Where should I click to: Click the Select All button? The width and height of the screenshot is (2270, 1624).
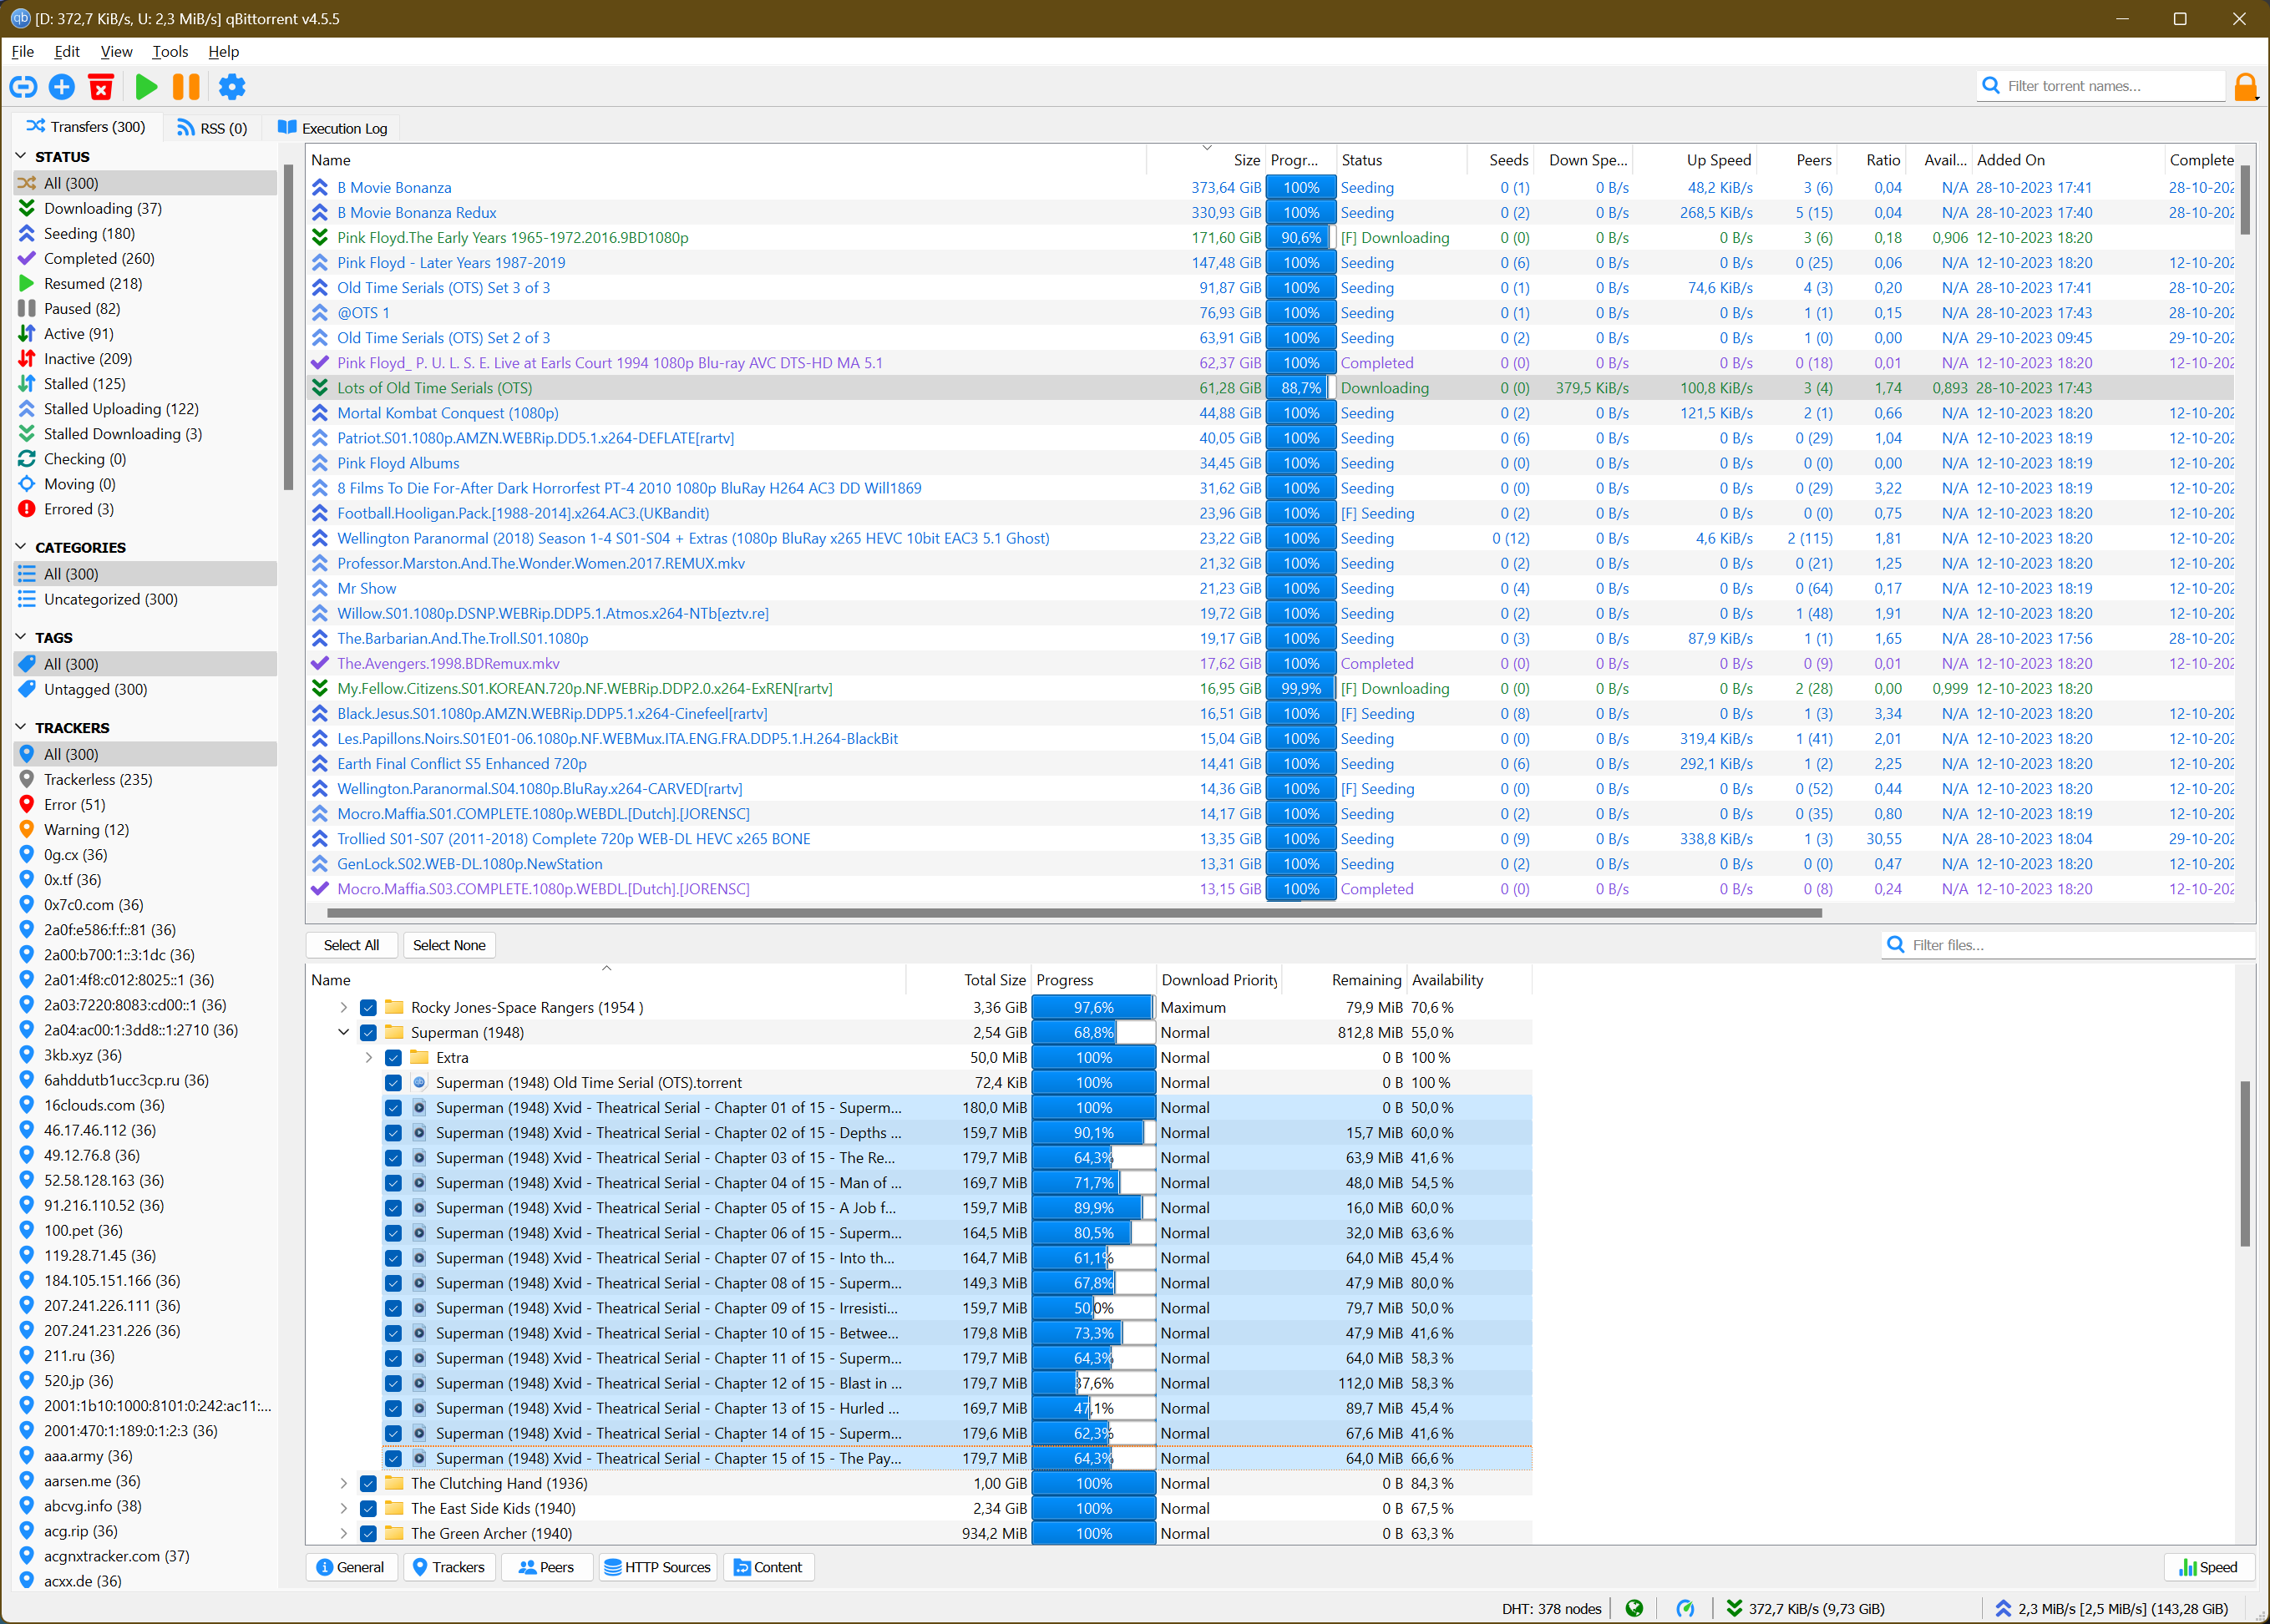[x=351, y=945]
